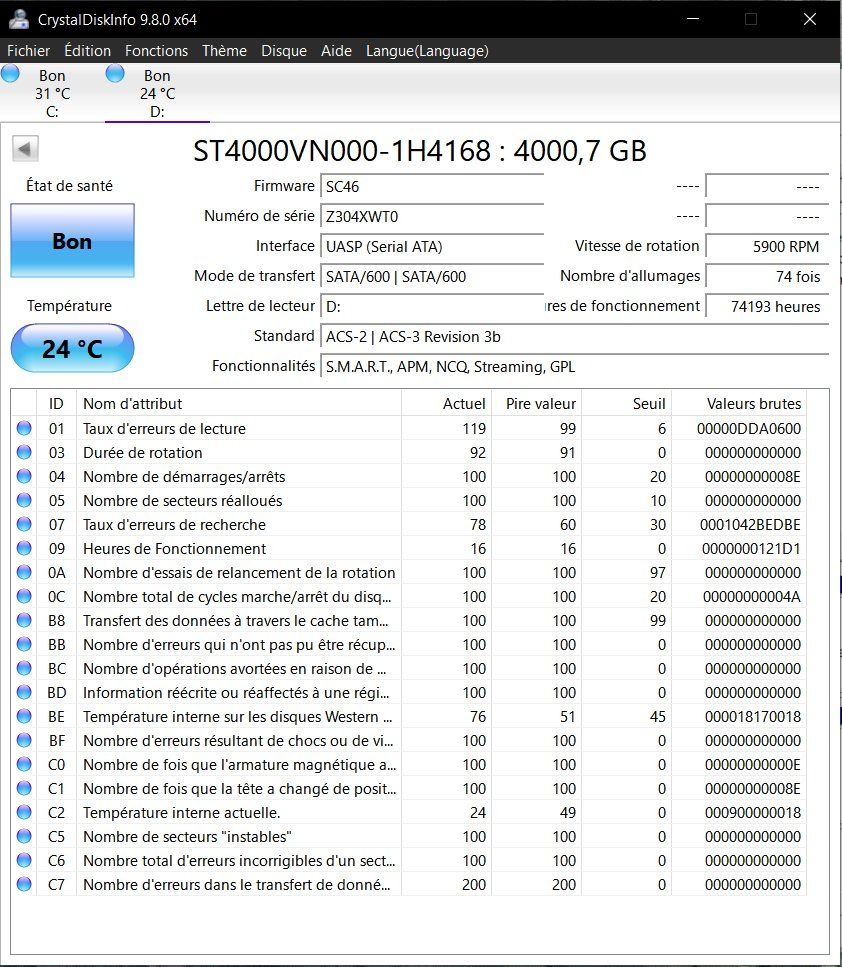The height and width of the screenshot is (967, 842).
Task: Click the 24 °C temperature button
Action: 72,348
